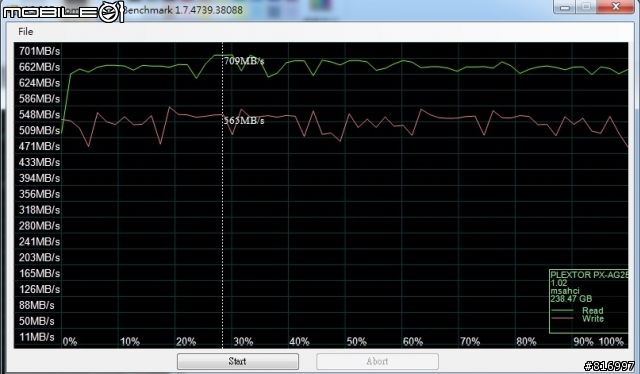
Task: Click the 709MB/s read value label
Action: (244, 61)
